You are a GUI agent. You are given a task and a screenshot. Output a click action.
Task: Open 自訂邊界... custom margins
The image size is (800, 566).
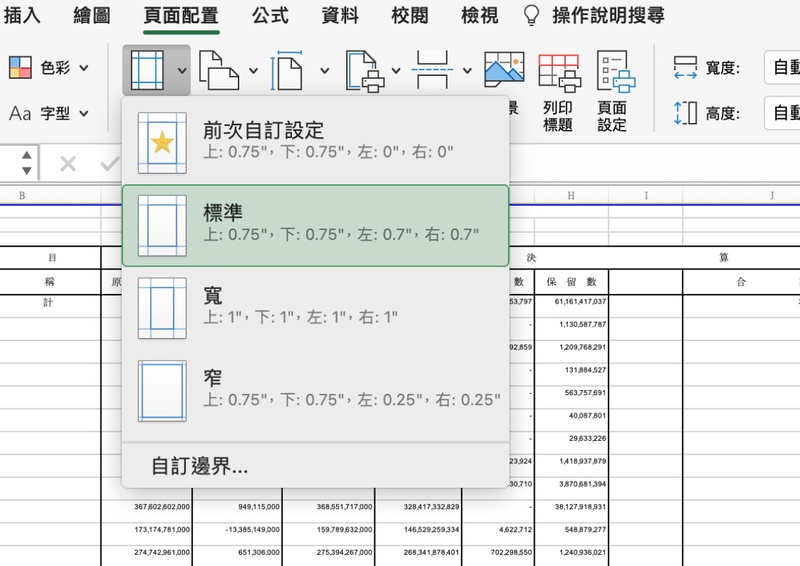click(x=200, y=466)
